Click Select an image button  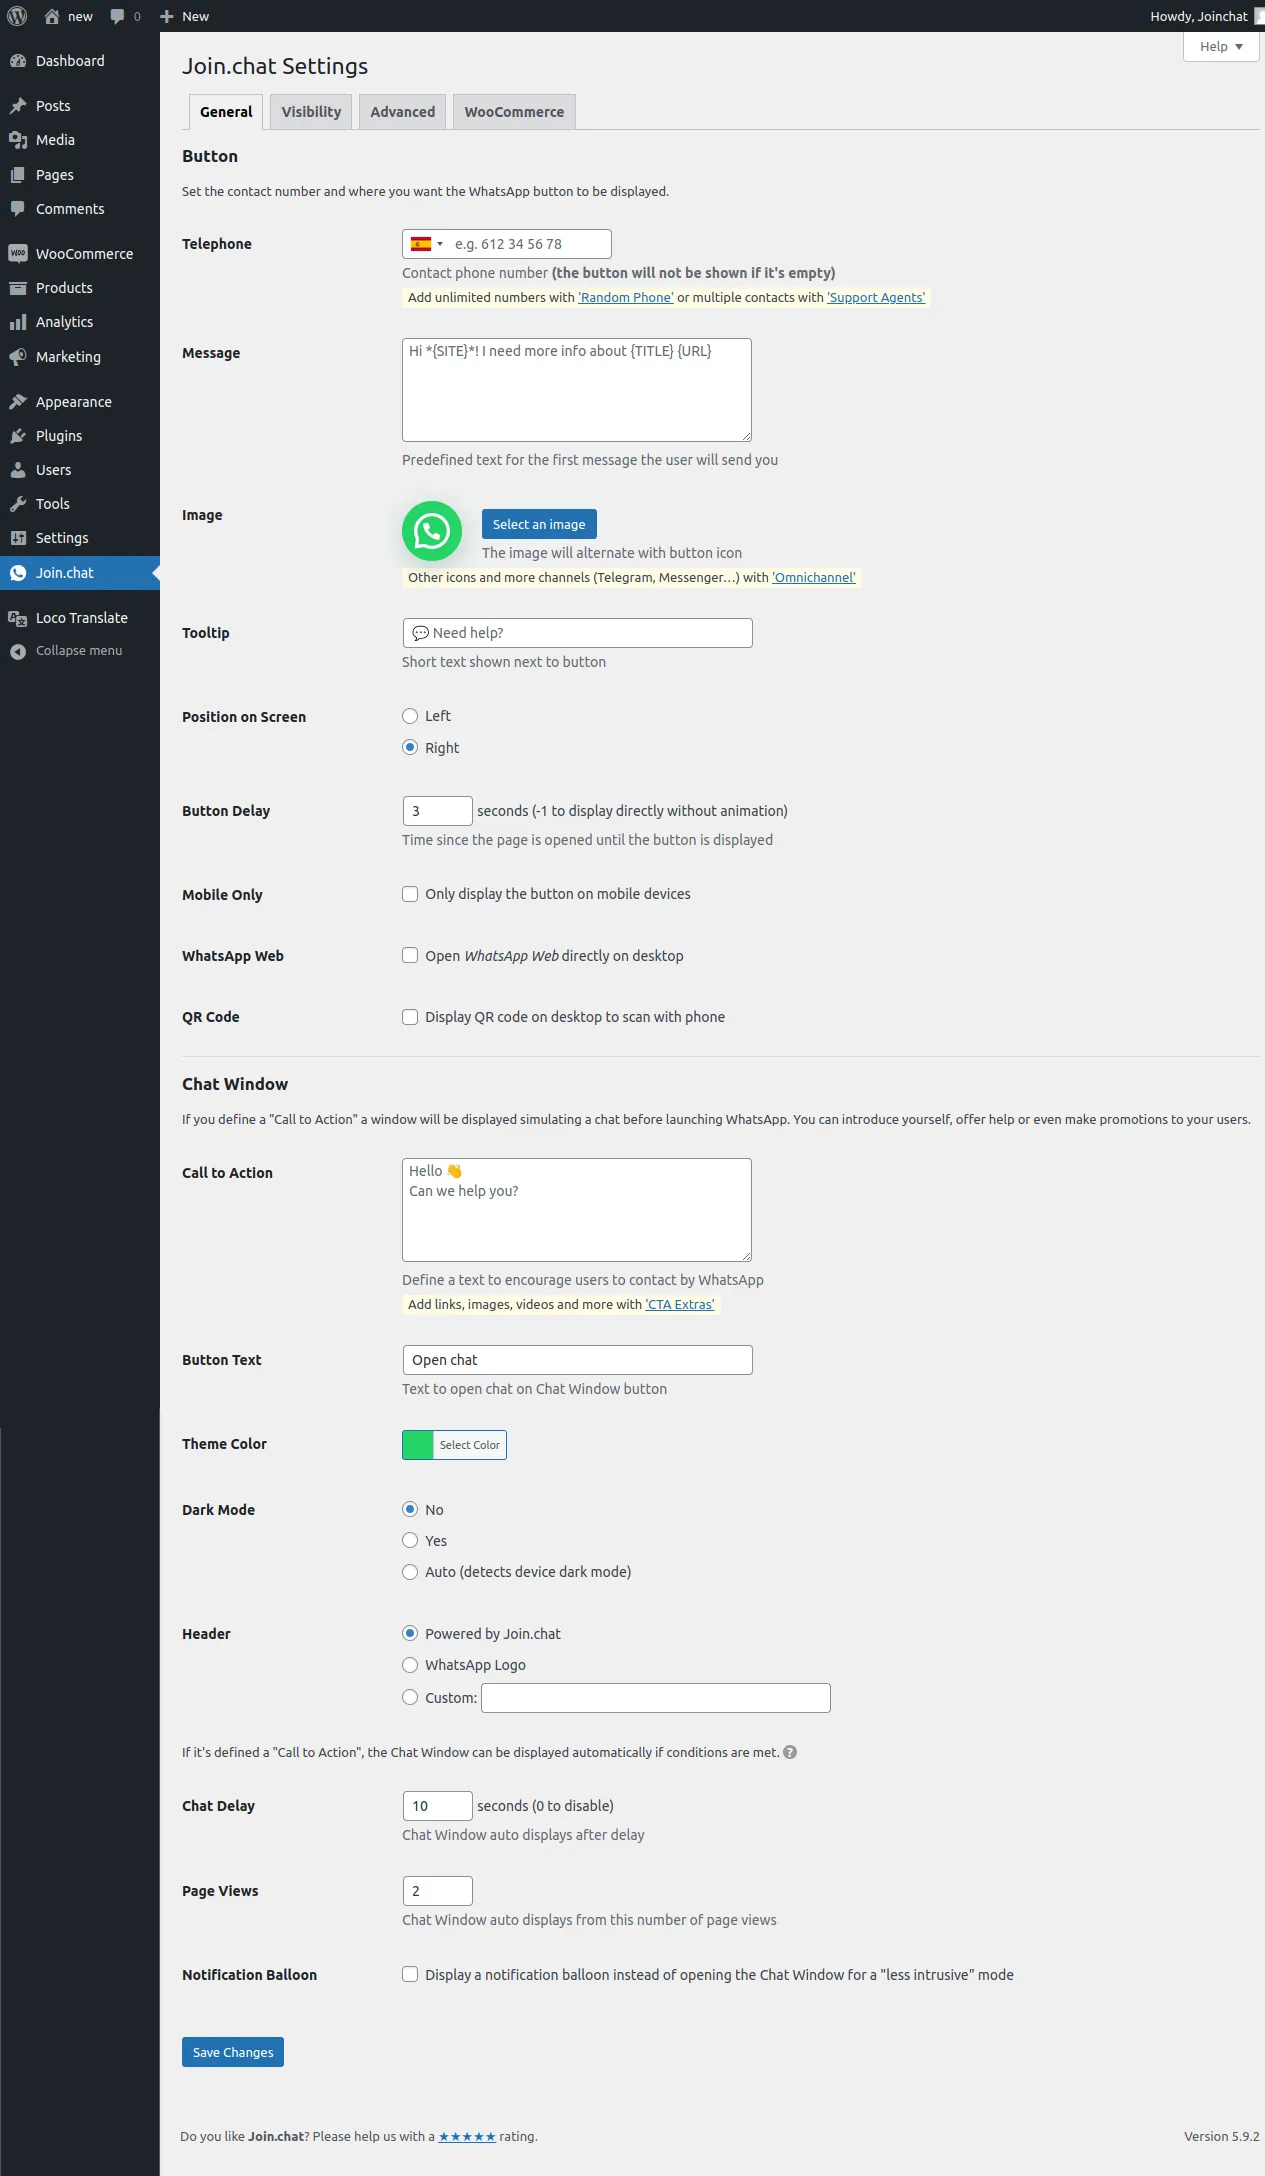(539, 524)
